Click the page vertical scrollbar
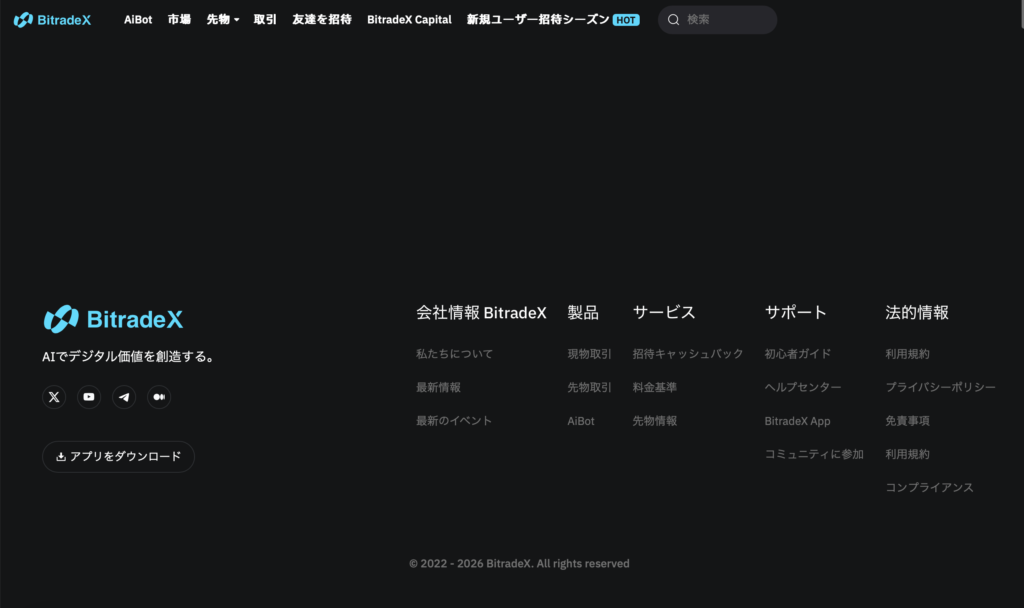Screen dimensions: 1024x608 pos(1021,14)
